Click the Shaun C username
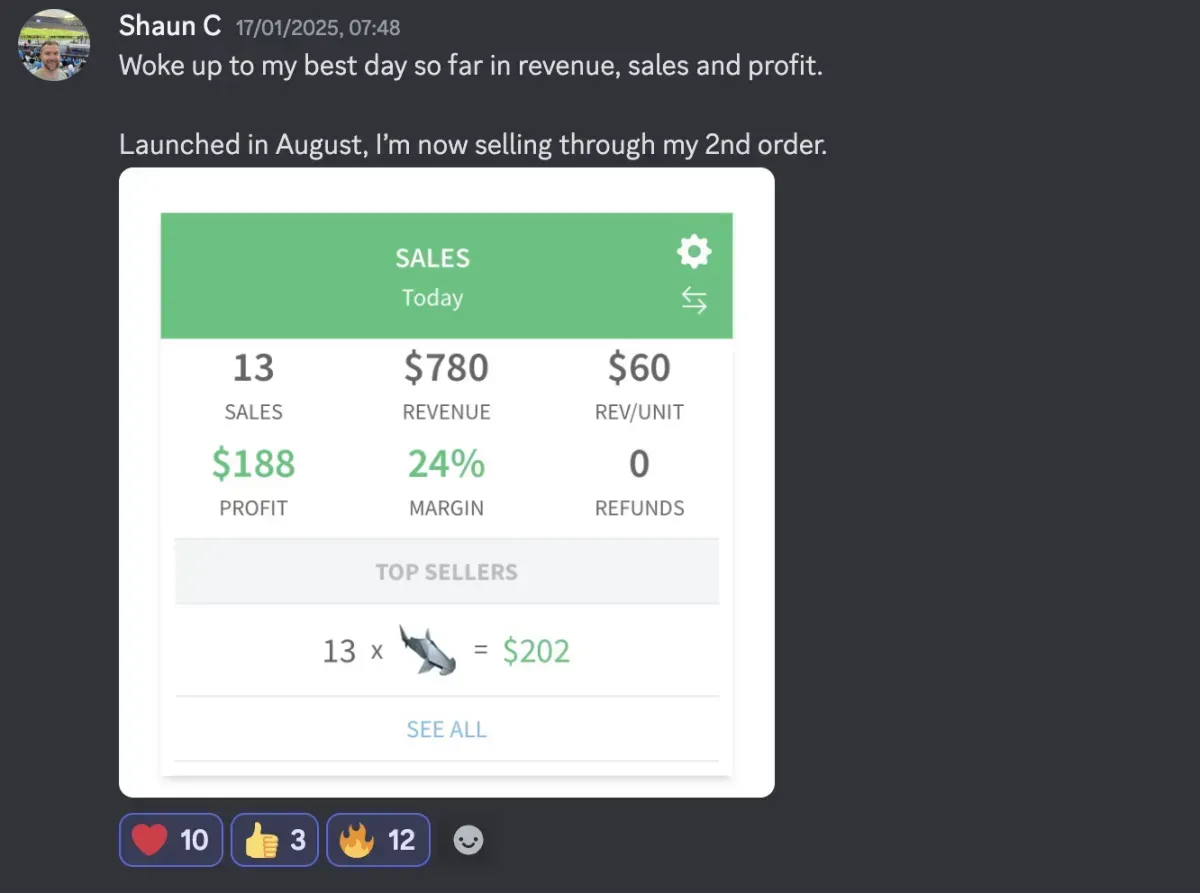Image resolution: width=1200 pixels, height=893 pixels. [169, 27]
